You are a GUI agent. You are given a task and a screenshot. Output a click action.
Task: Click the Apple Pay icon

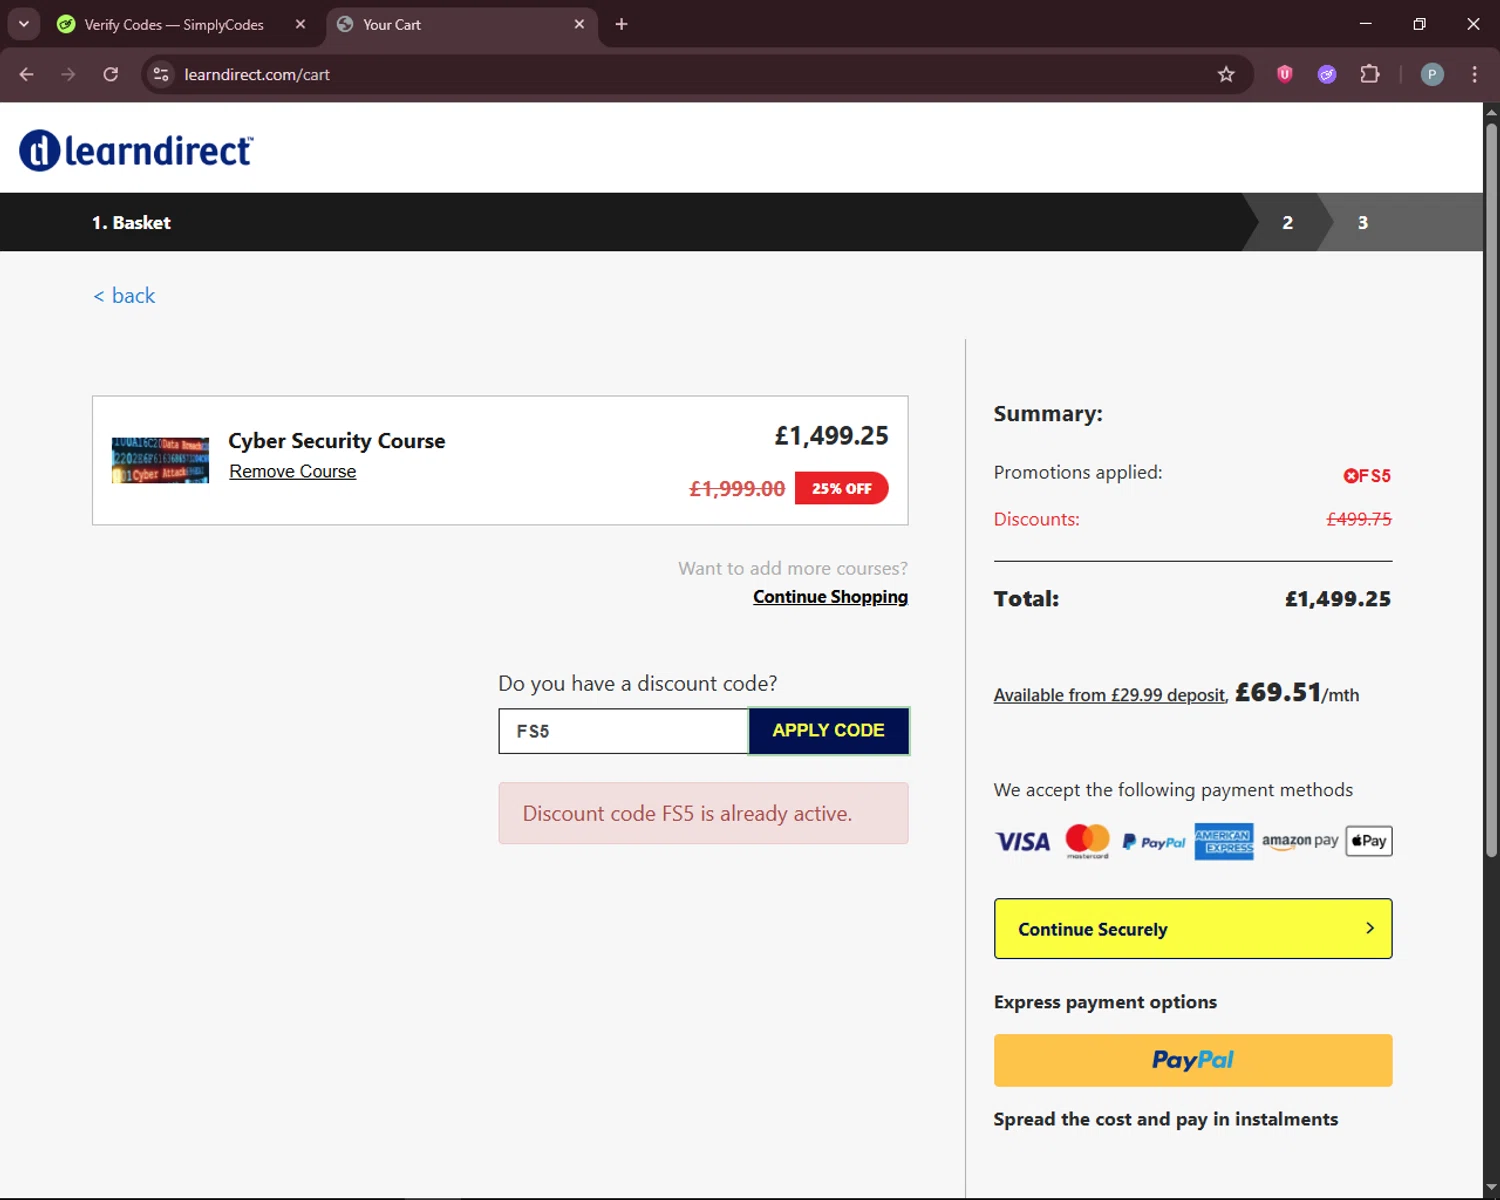click(1369, 841)
